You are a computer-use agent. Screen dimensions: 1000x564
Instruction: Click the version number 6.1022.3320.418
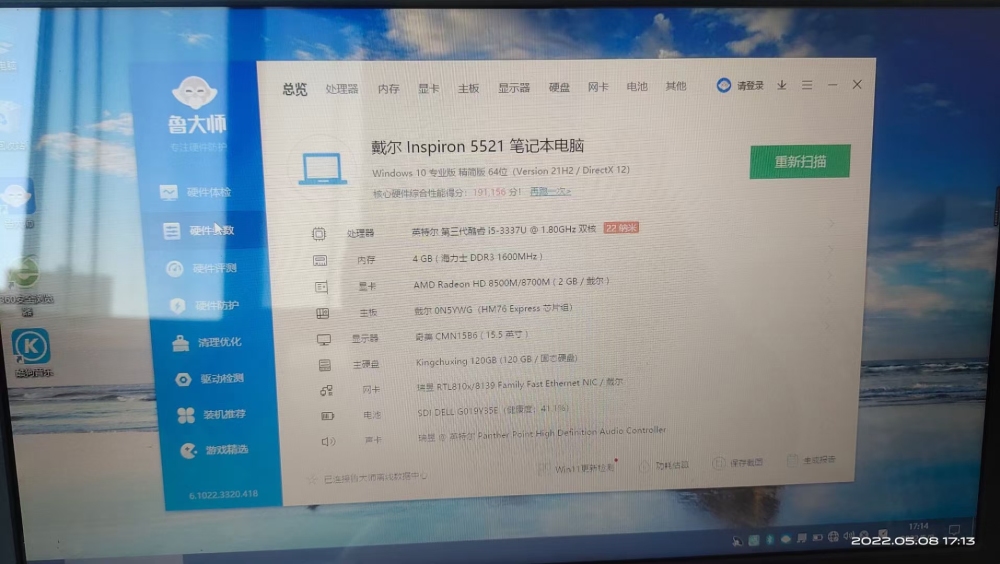pos(223,494)
